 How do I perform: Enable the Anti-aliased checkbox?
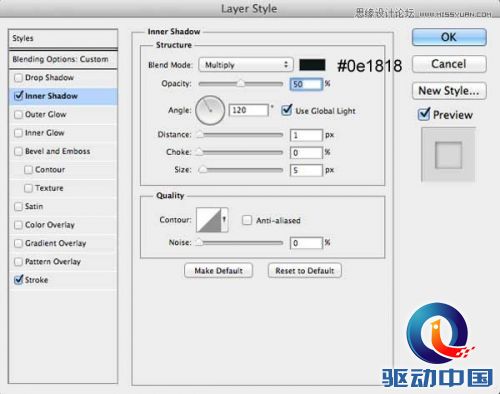[247, 220]
